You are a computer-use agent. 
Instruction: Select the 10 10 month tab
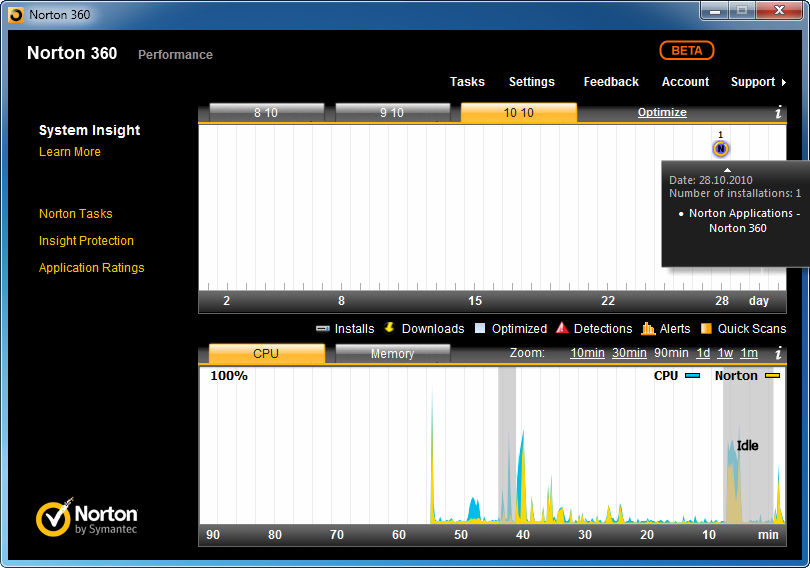[x=519, y=112]
